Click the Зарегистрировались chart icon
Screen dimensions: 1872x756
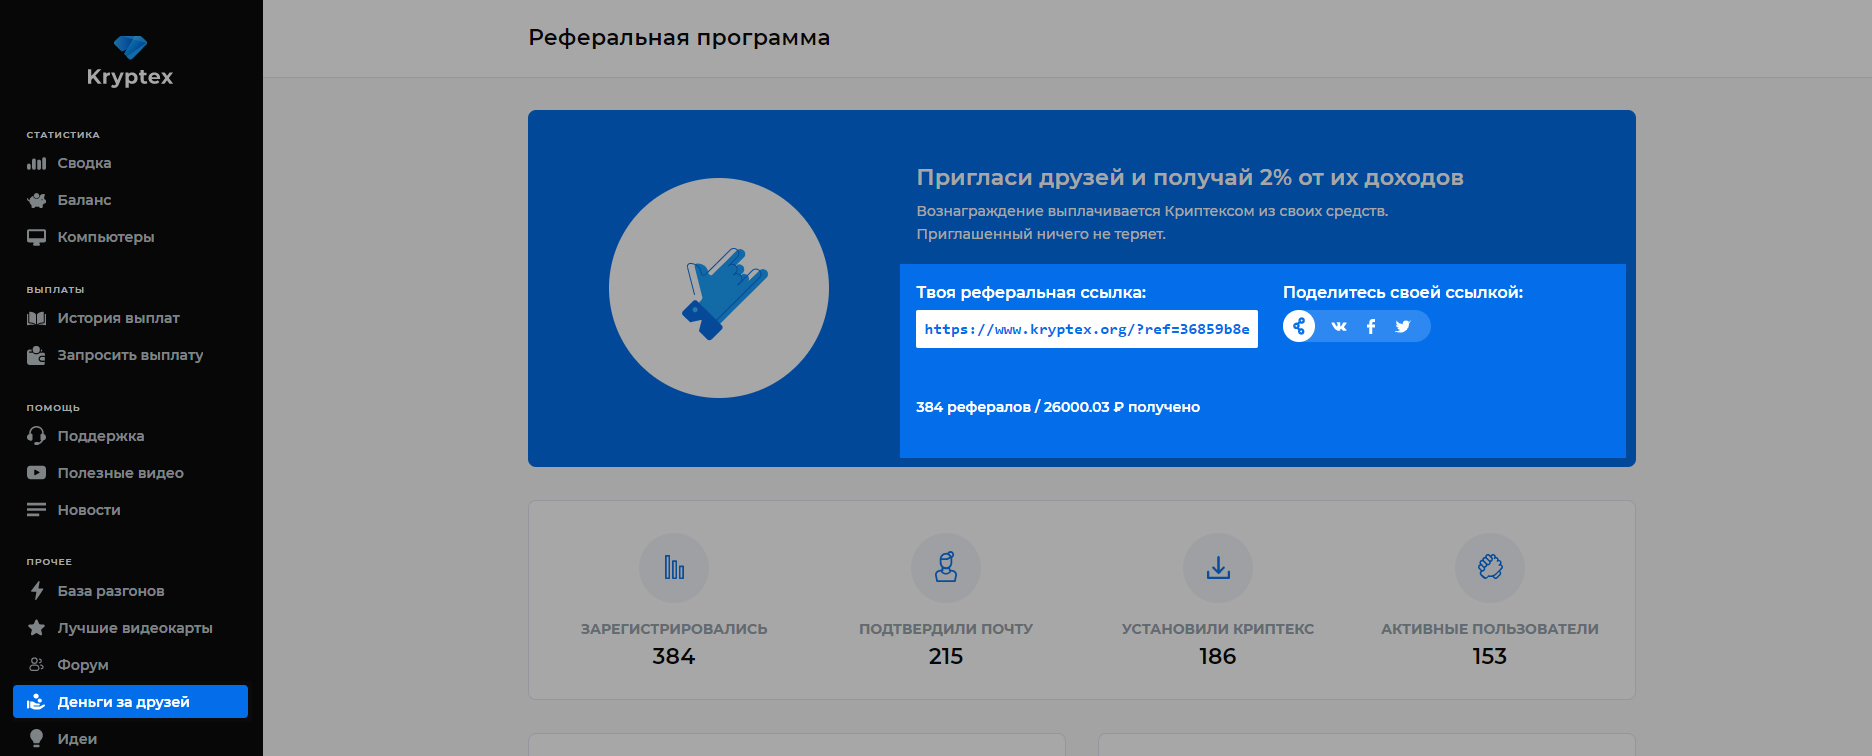click(674, 568)
